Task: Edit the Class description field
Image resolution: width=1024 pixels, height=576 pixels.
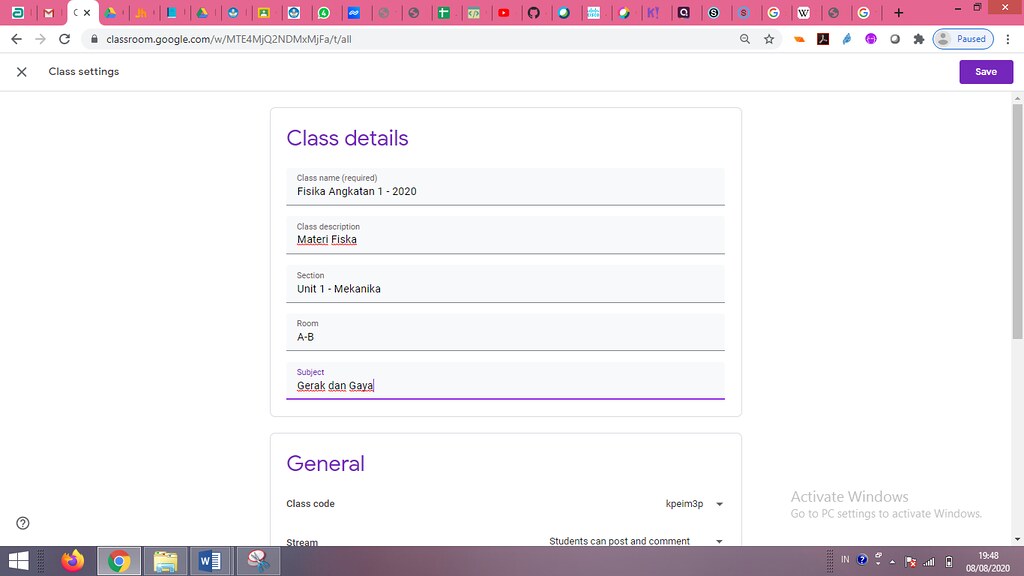Action: (x=505, y=235)
